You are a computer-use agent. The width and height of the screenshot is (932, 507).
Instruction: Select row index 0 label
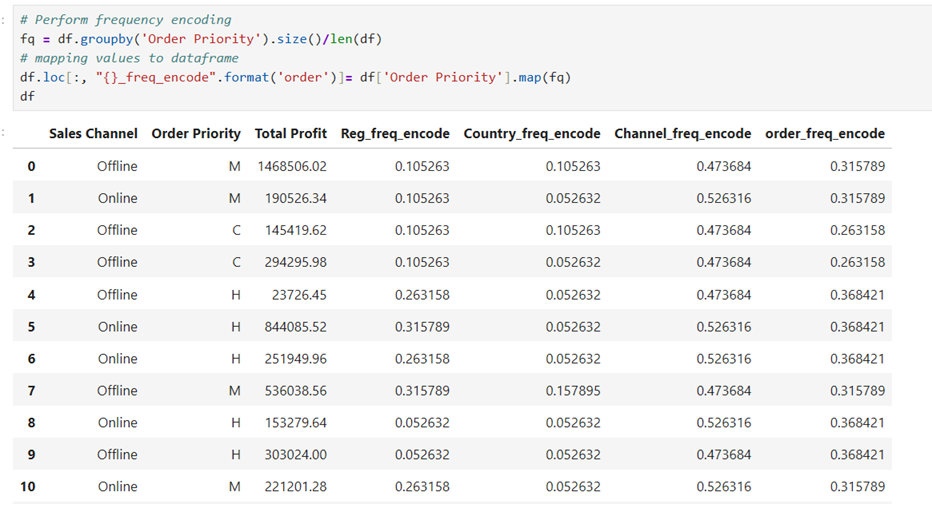(x=31, y=166)
